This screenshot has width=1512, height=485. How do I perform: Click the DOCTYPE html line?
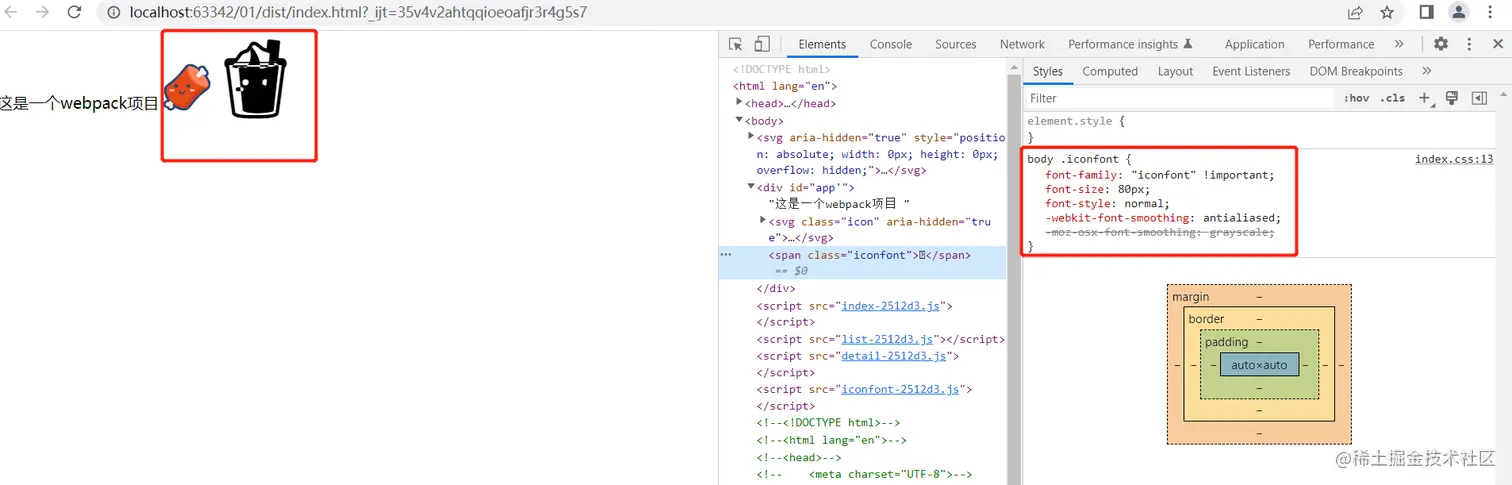click(x=782, y=70)
